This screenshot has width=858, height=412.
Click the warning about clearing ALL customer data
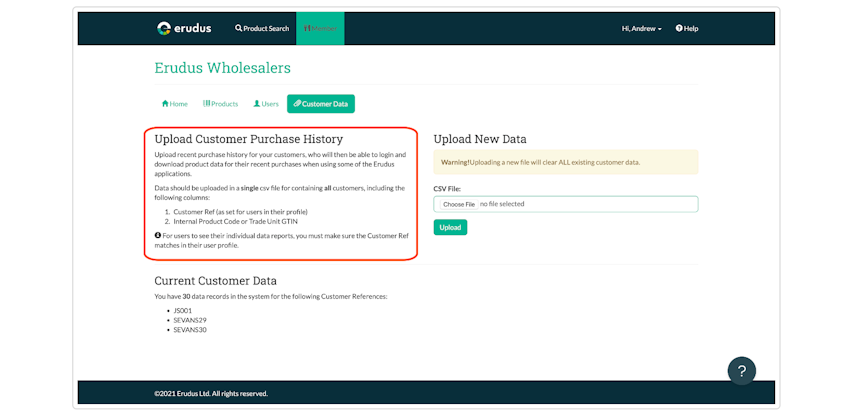click(566, 163)
